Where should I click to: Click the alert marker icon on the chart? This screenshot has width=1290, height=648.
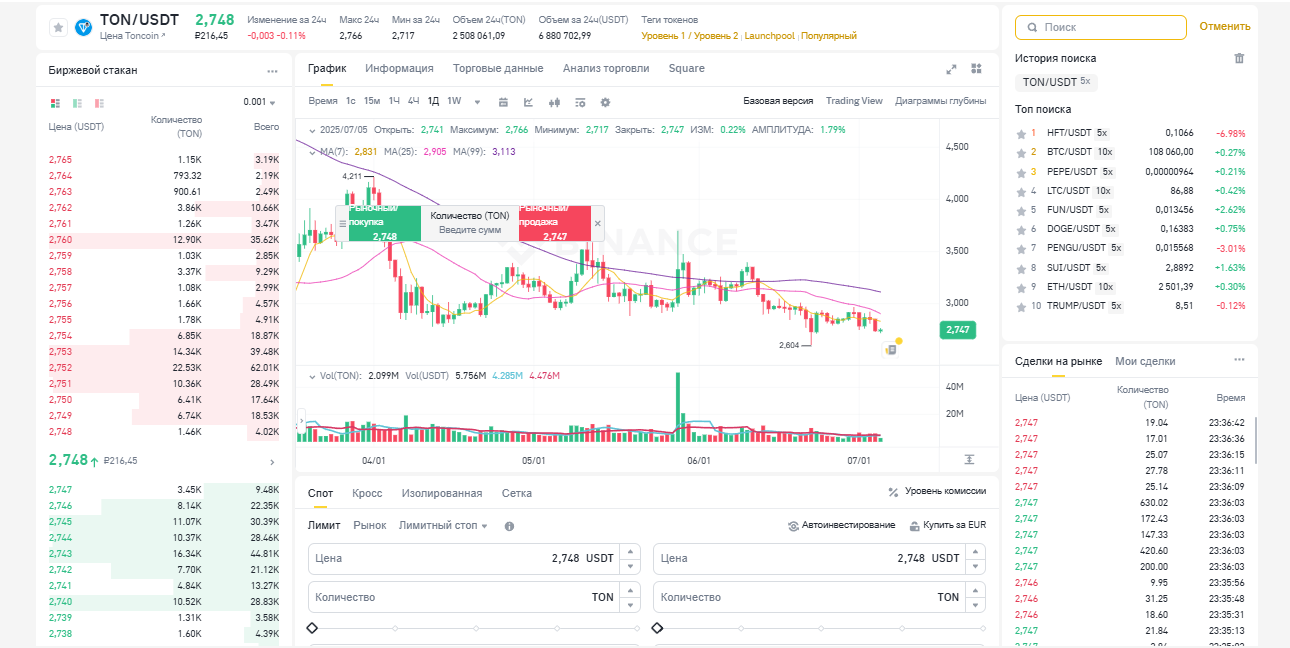click(890, 350)
